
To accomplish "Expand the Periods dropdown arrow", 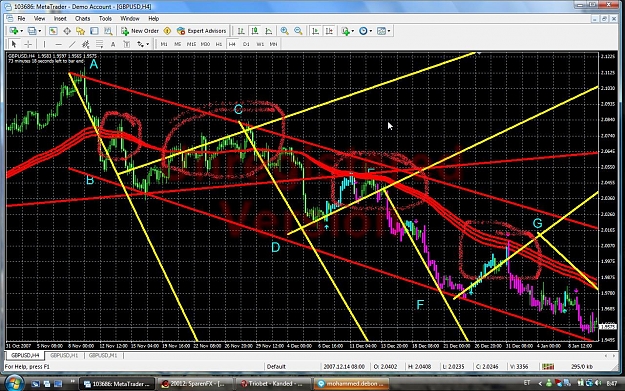I will (x=370, y=31).
